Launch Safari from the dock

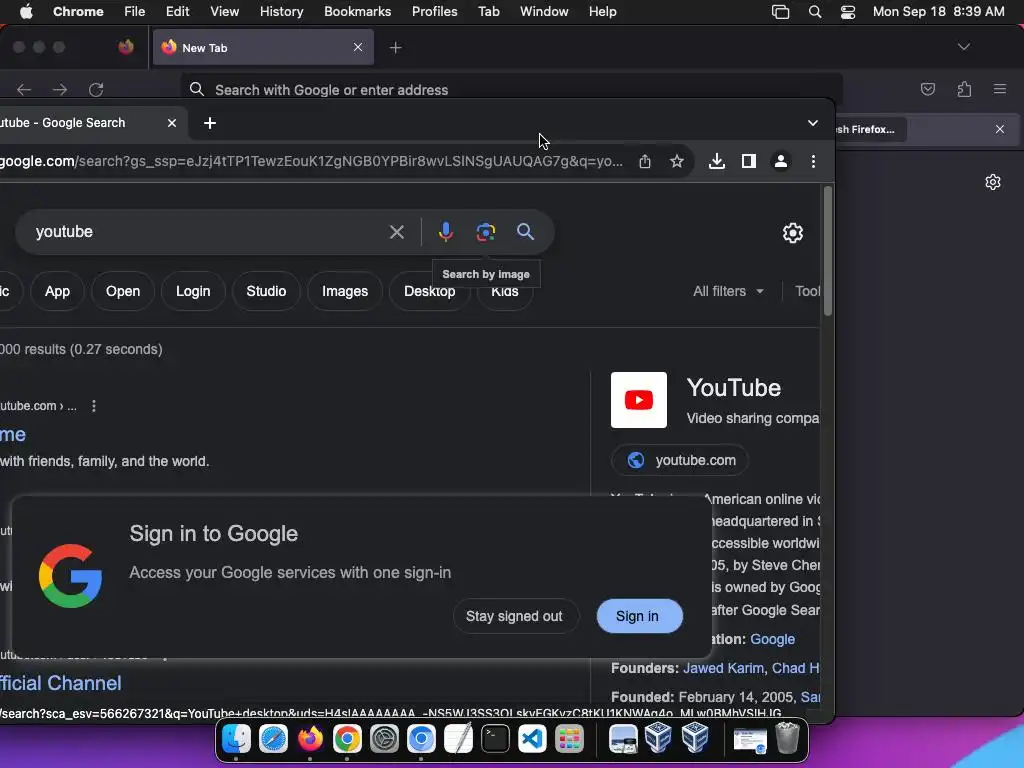(273, 739)
